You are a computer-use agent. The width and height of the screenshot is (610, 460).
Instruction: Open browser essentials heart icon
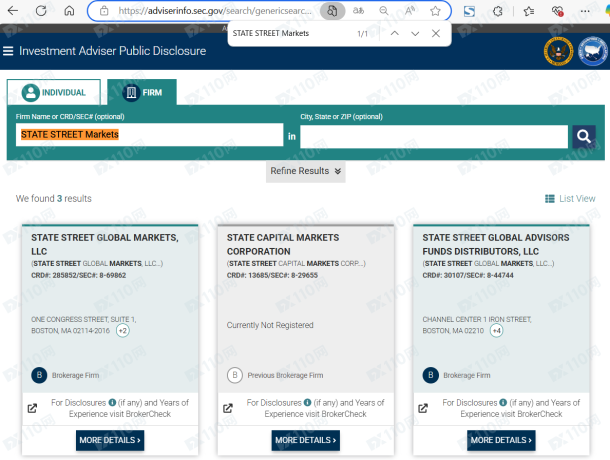(x=557, y=11)
